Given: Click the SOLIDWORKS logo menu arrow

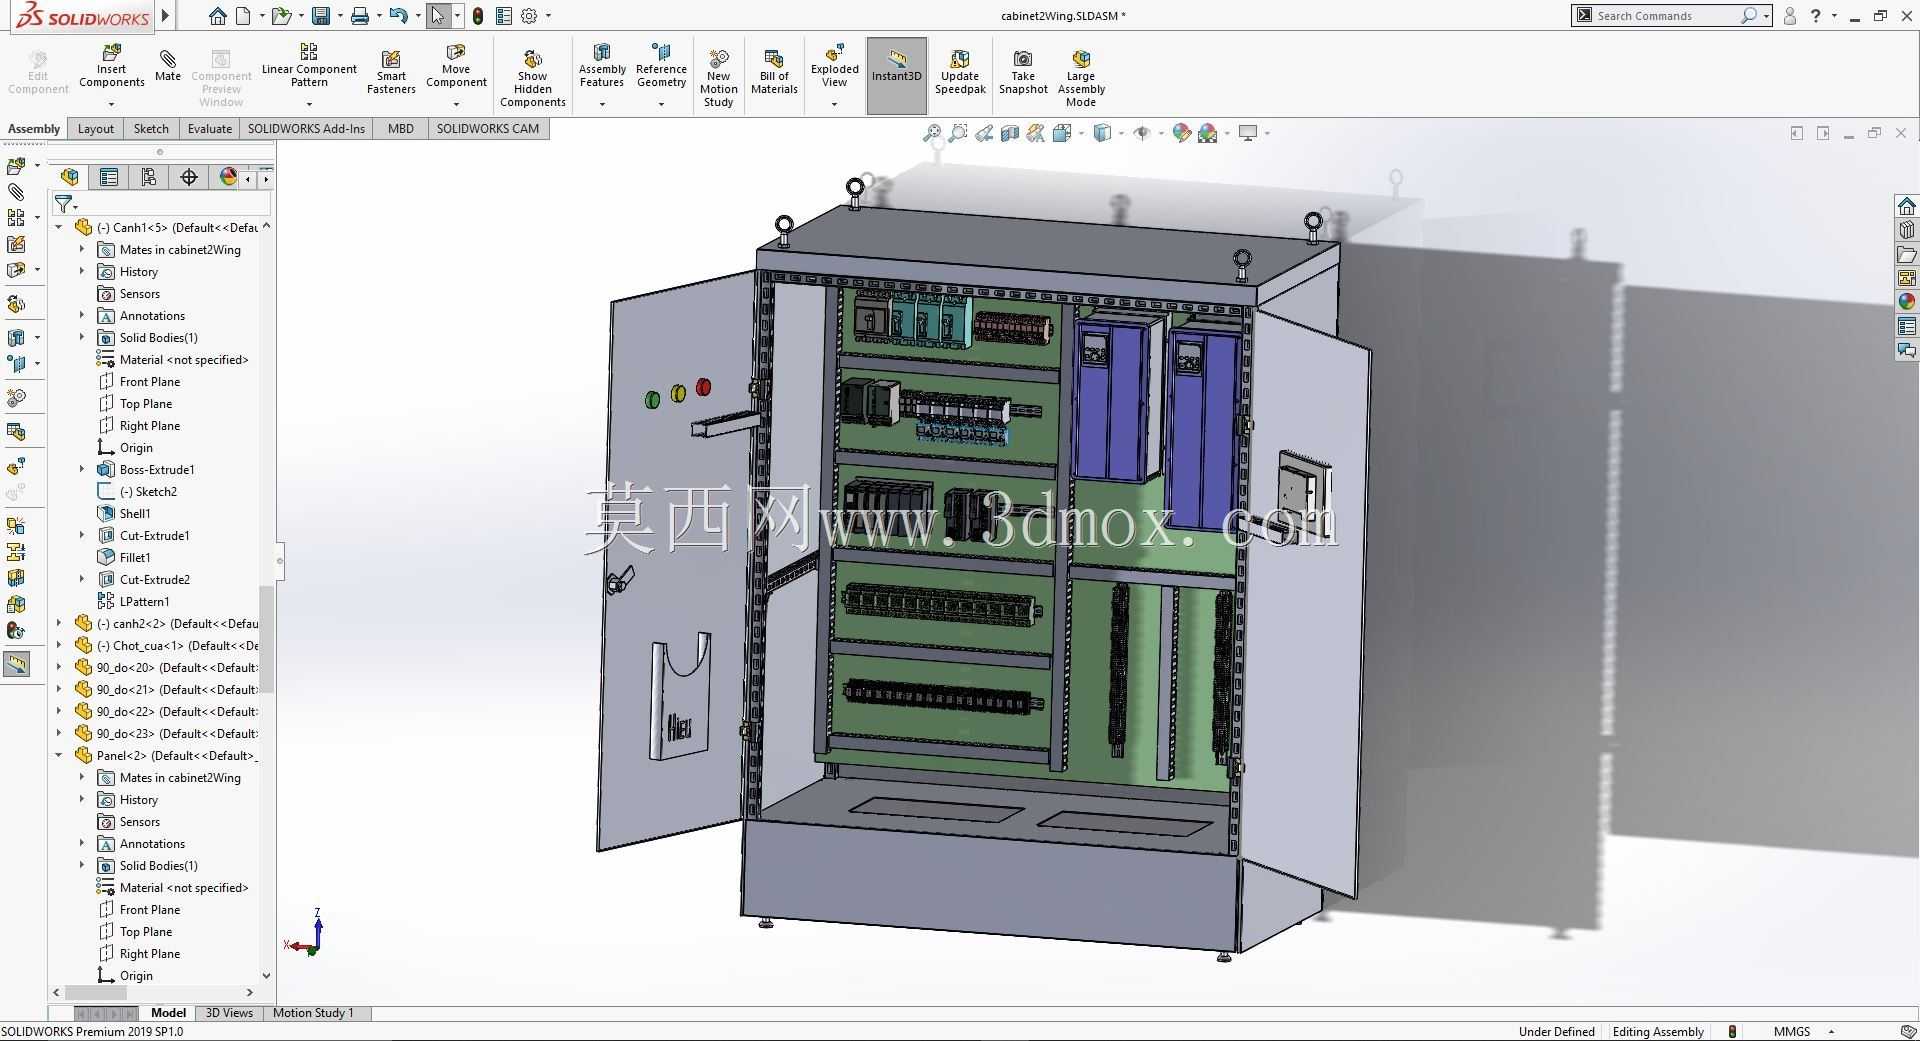Looking at the screenshot, I should 166,16.
